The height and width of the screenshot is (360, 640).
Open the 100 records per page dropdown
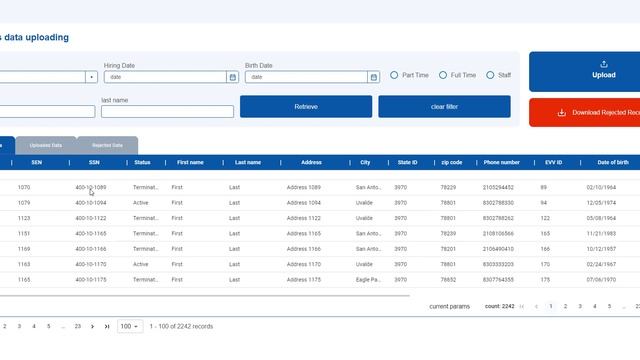coord(130,327)
